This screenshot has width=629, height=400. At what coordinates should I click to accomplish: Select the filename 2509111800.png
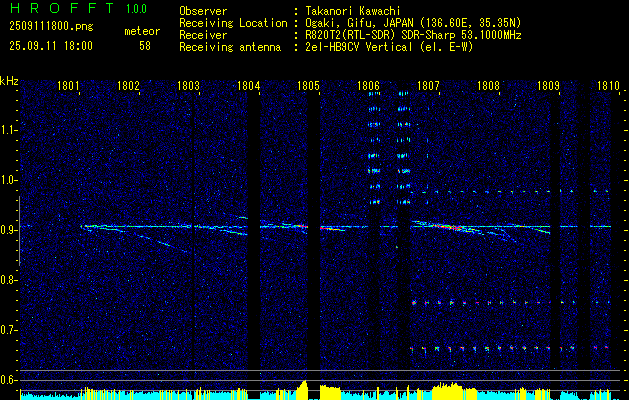[x=51, y=27]
